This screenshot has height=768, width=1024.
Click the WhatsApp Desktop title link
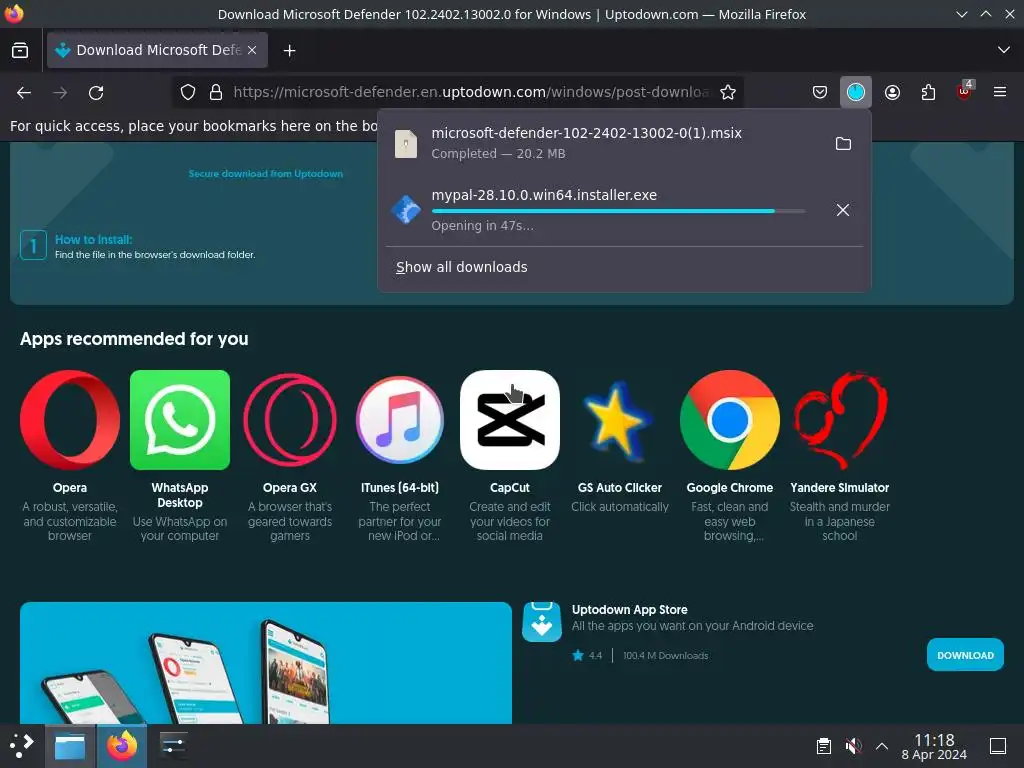[180, 495]
